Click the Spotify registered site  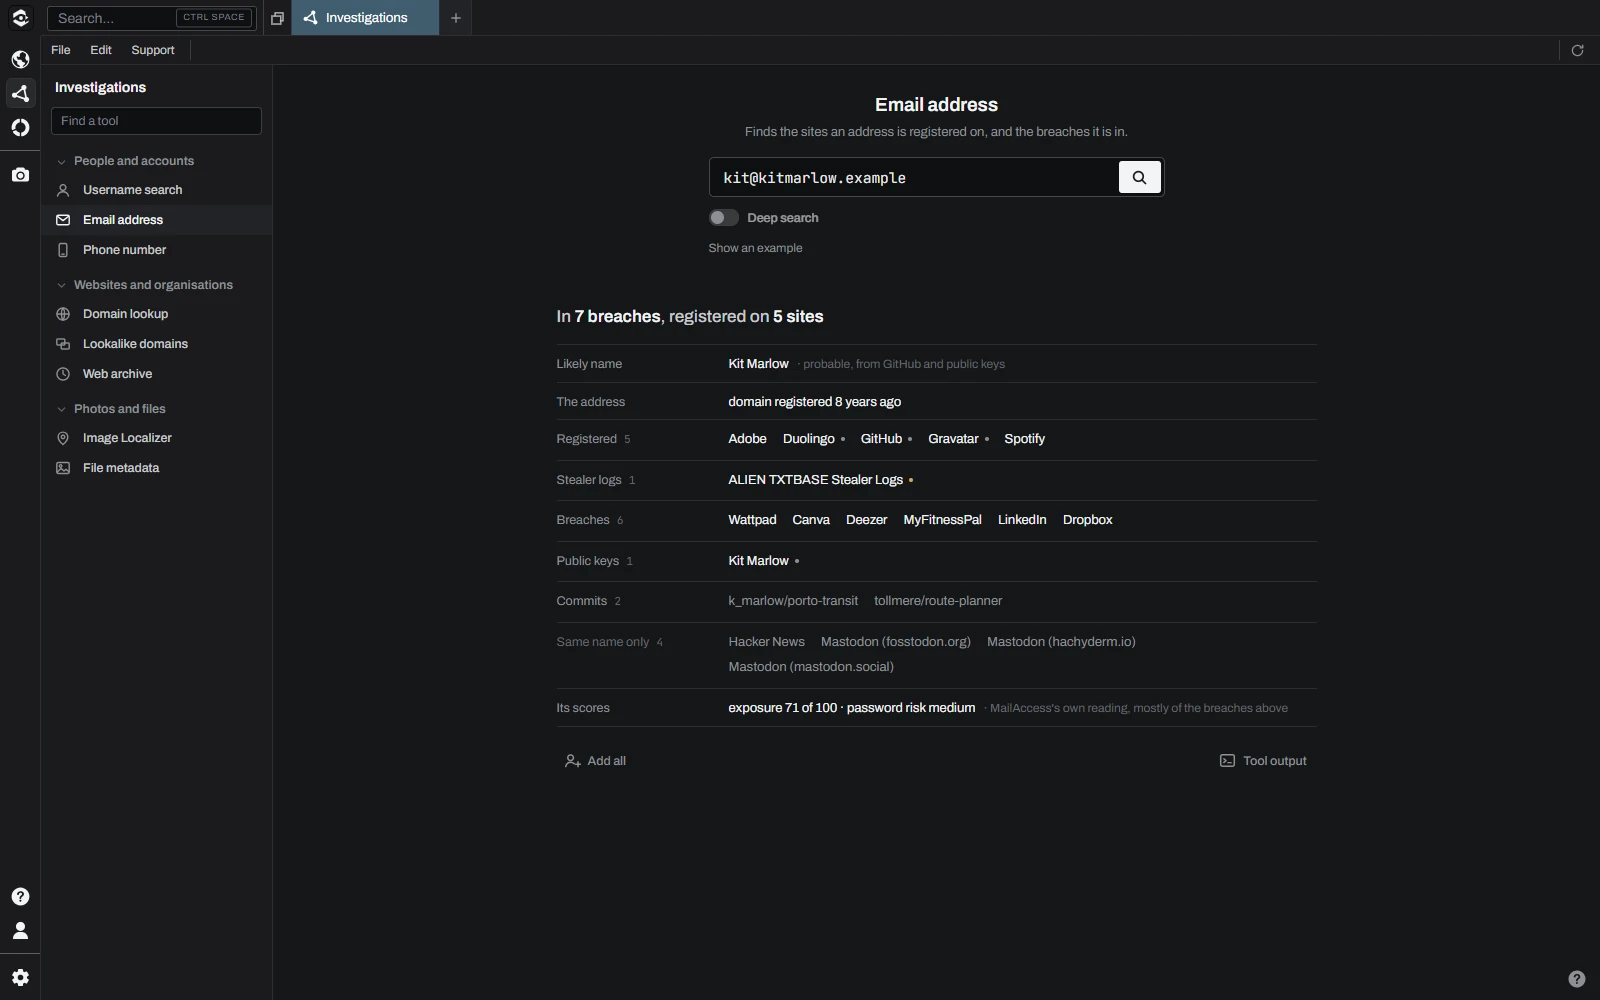coord(1024,439)
